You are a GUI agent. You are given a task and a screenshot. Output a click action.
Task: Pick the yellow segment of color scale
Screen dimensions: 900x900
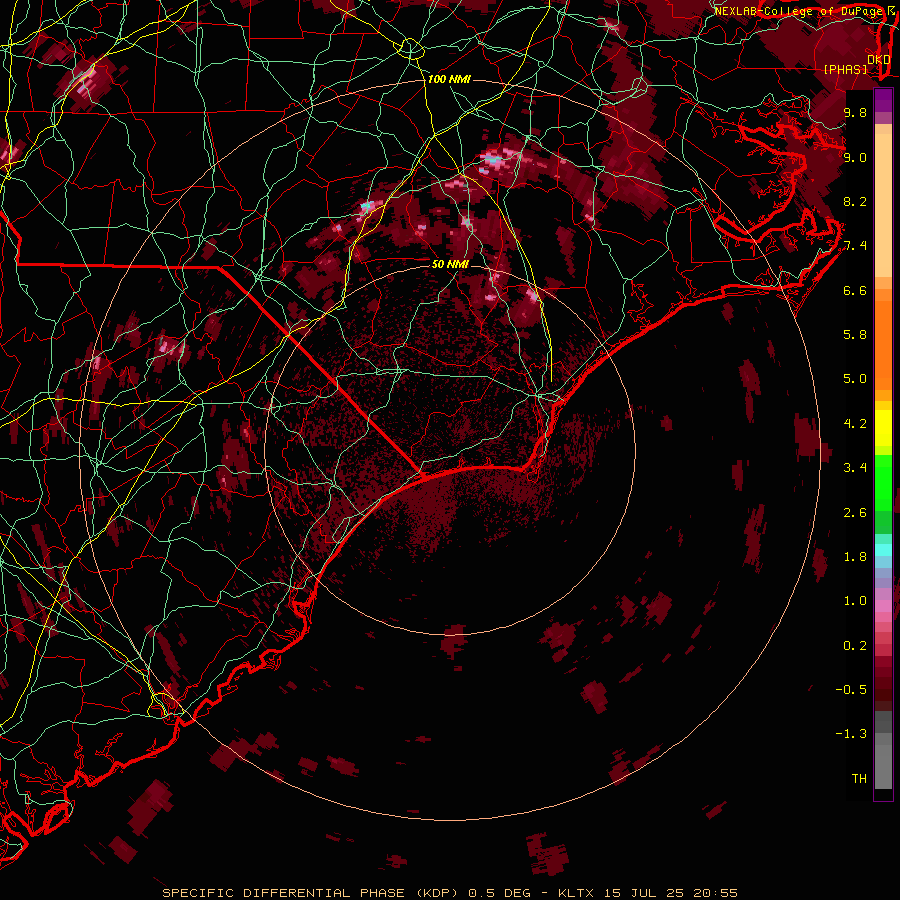point(883,428)
